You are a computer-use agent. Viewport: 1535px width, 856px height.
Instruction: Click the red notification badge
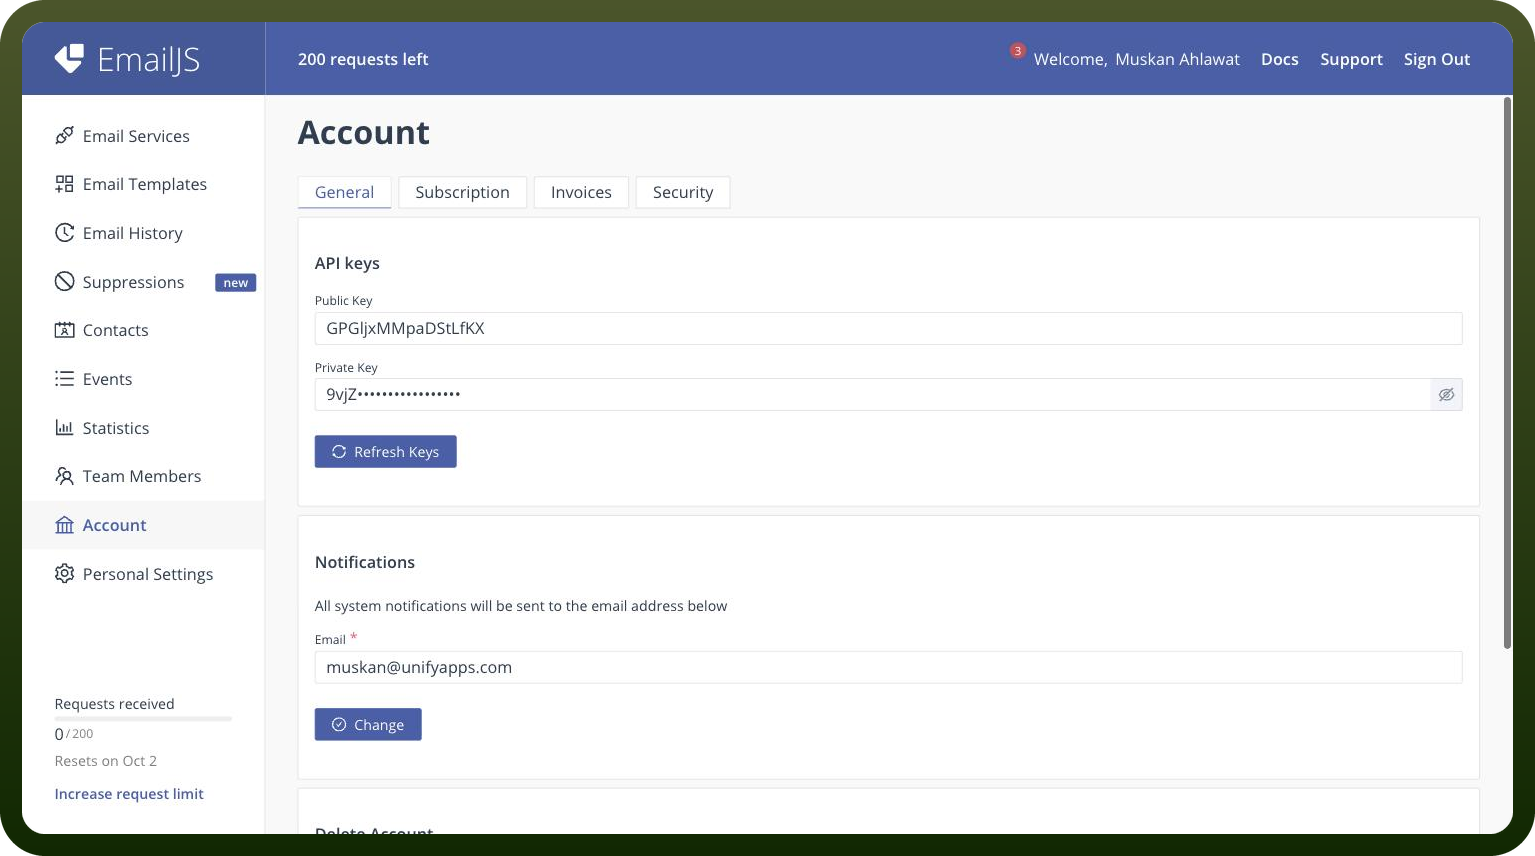click(x=1017, y=51)
